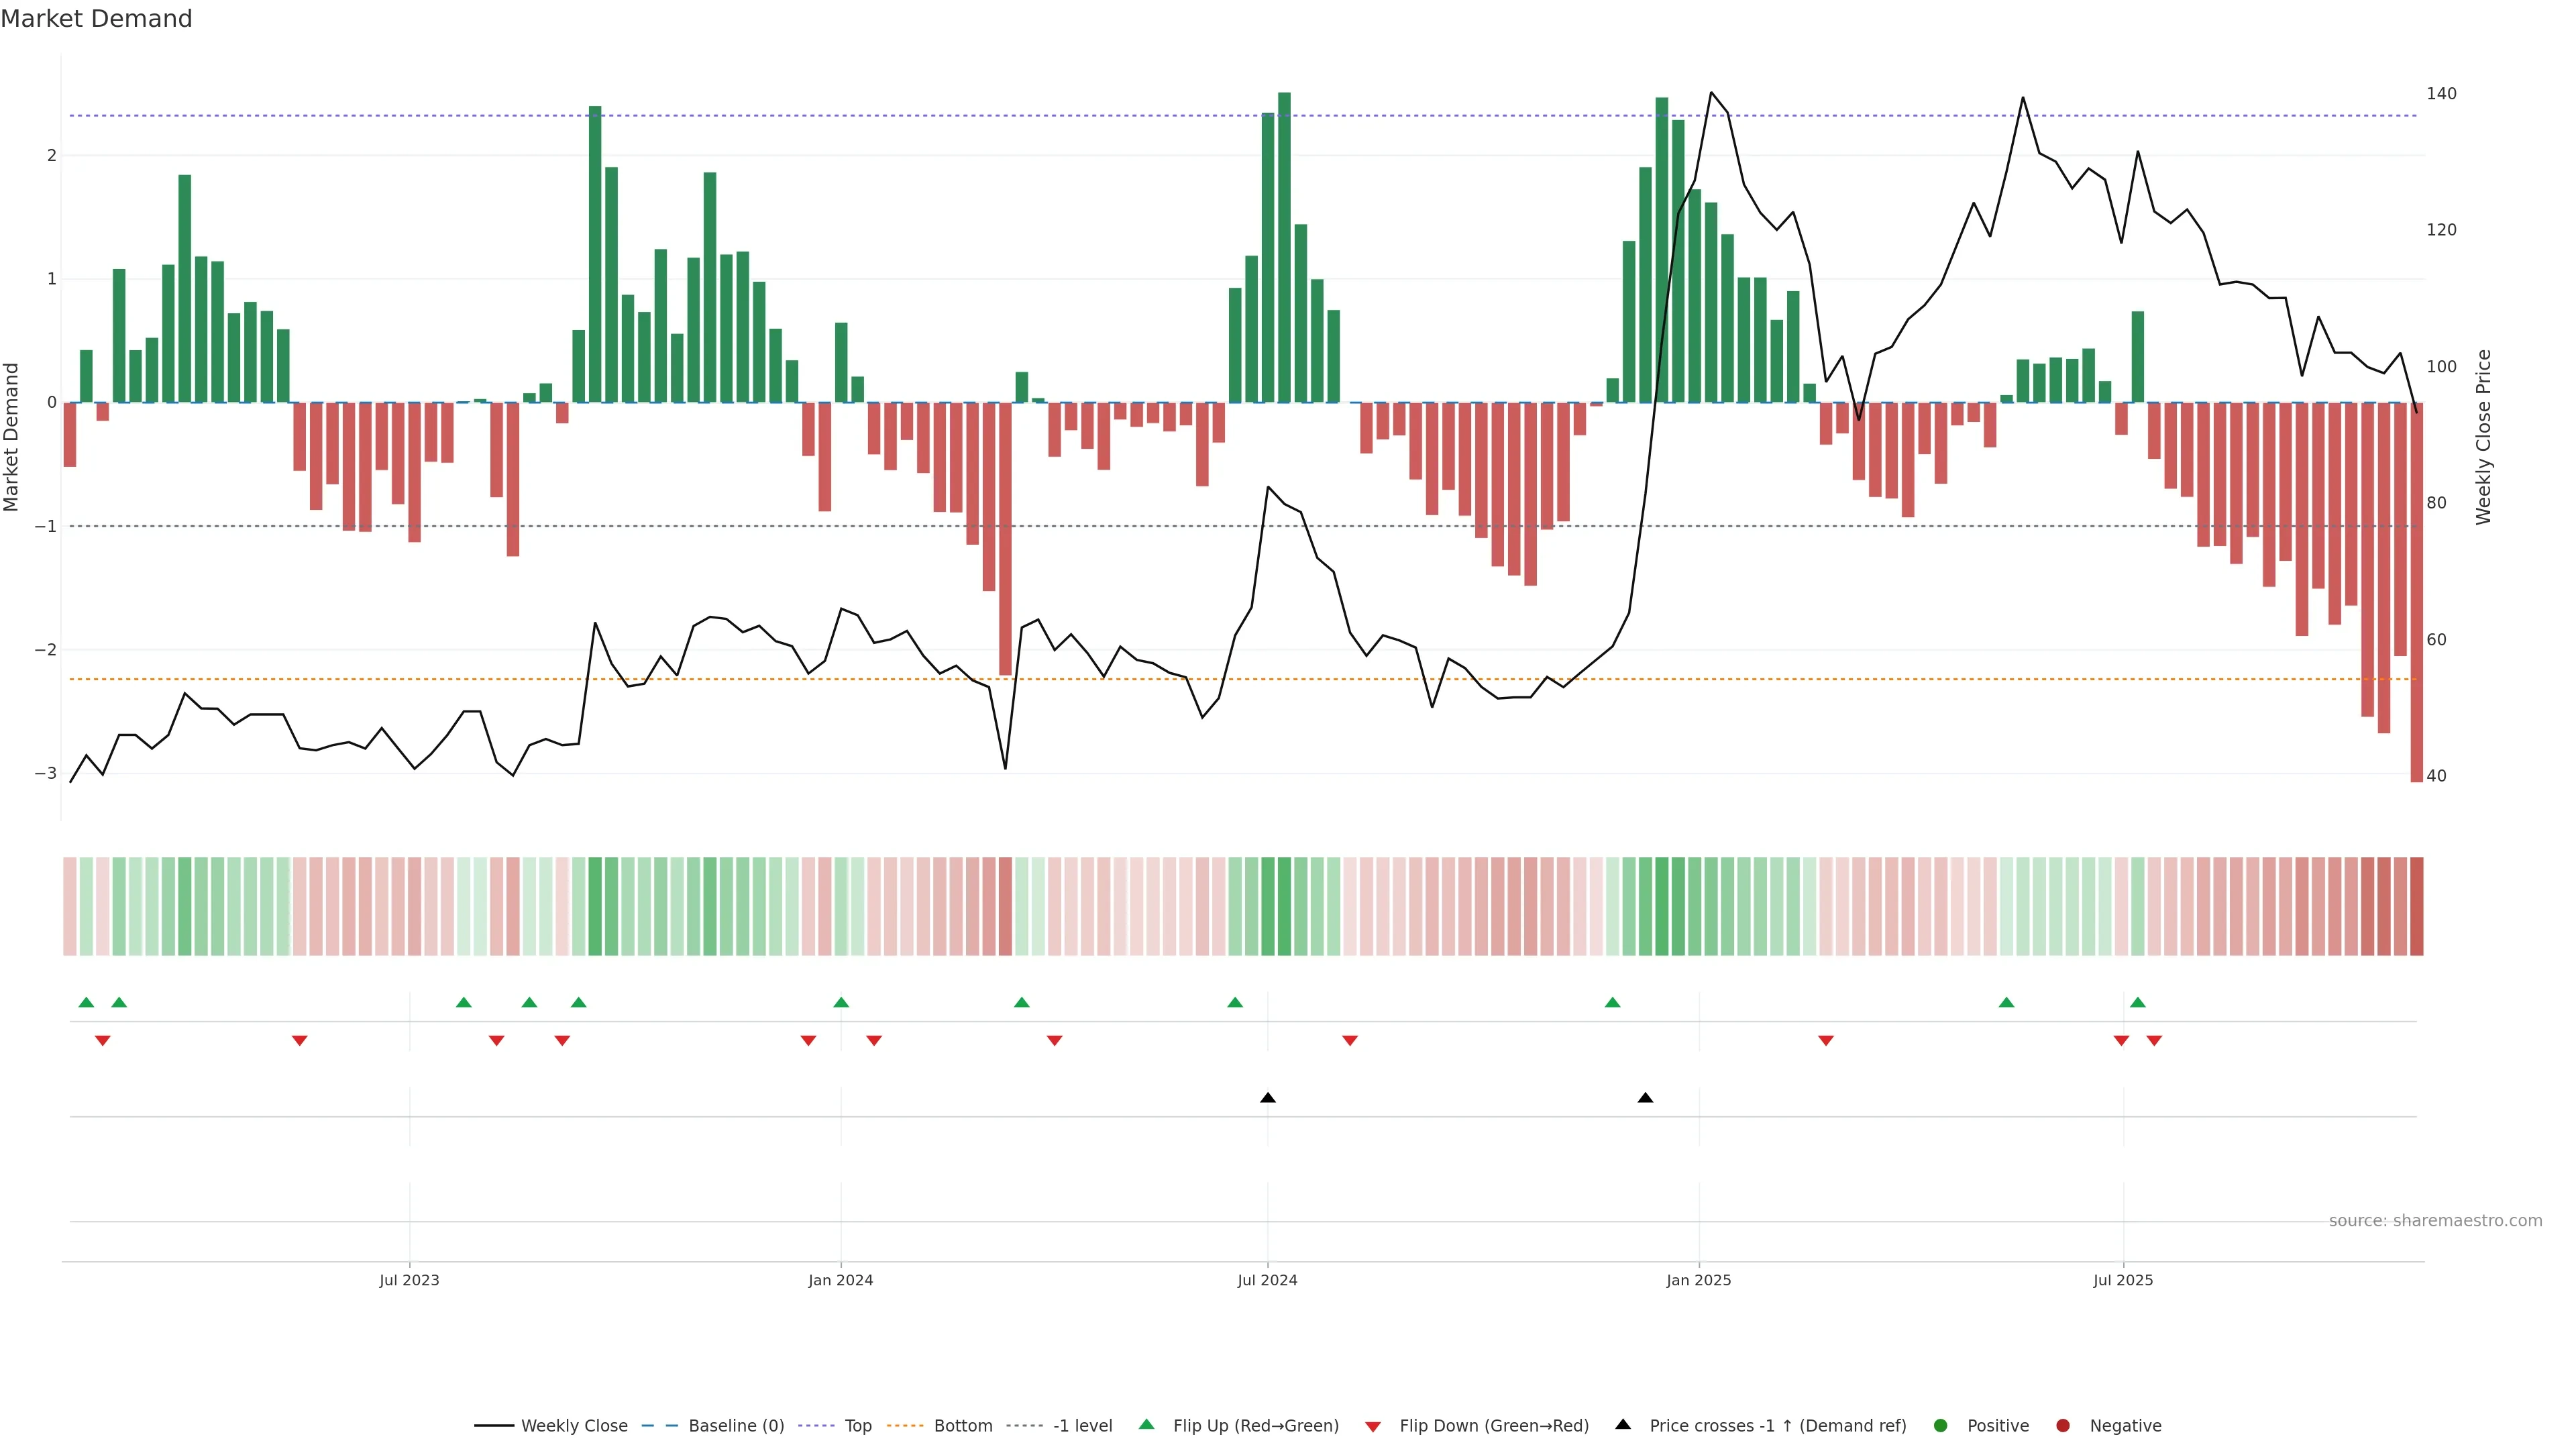Click the leftmost green flip-up triangle
This screenshot has width=2576, height=1449.
[86, 1003]
